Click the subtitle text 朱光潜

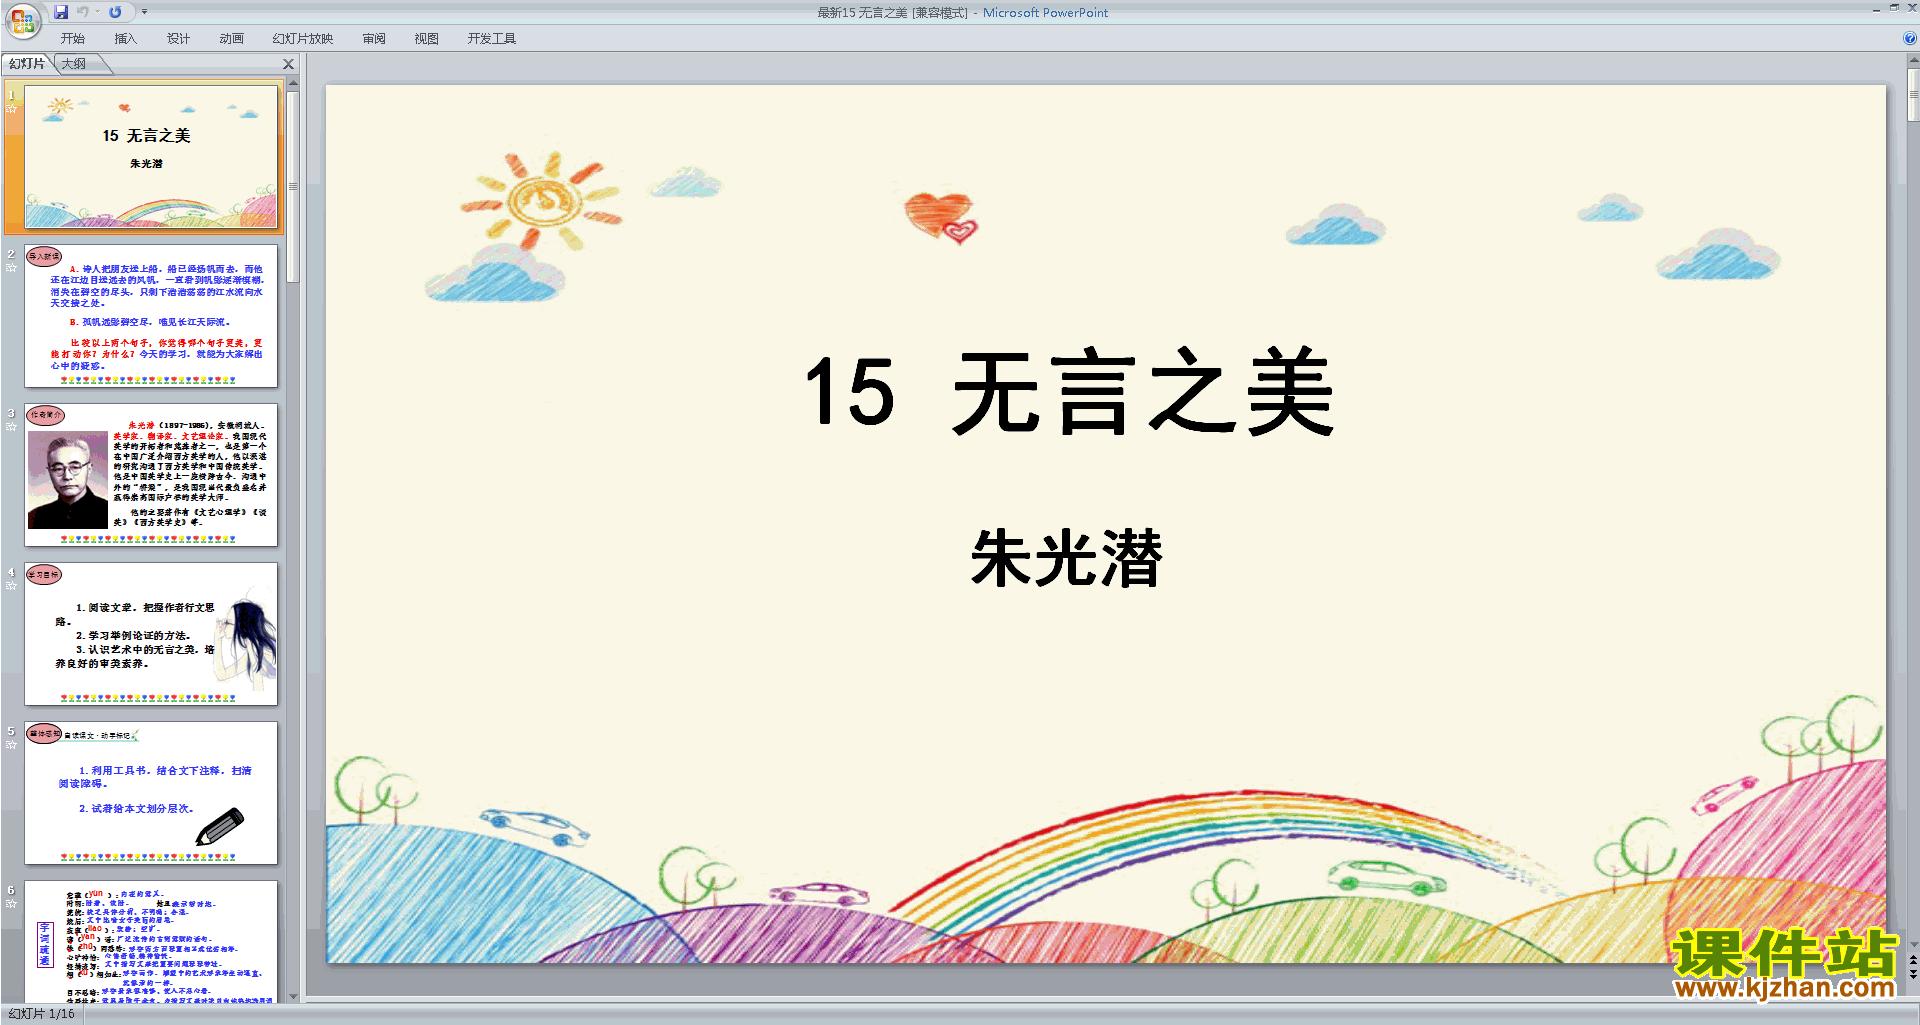tap(1066, 558)
